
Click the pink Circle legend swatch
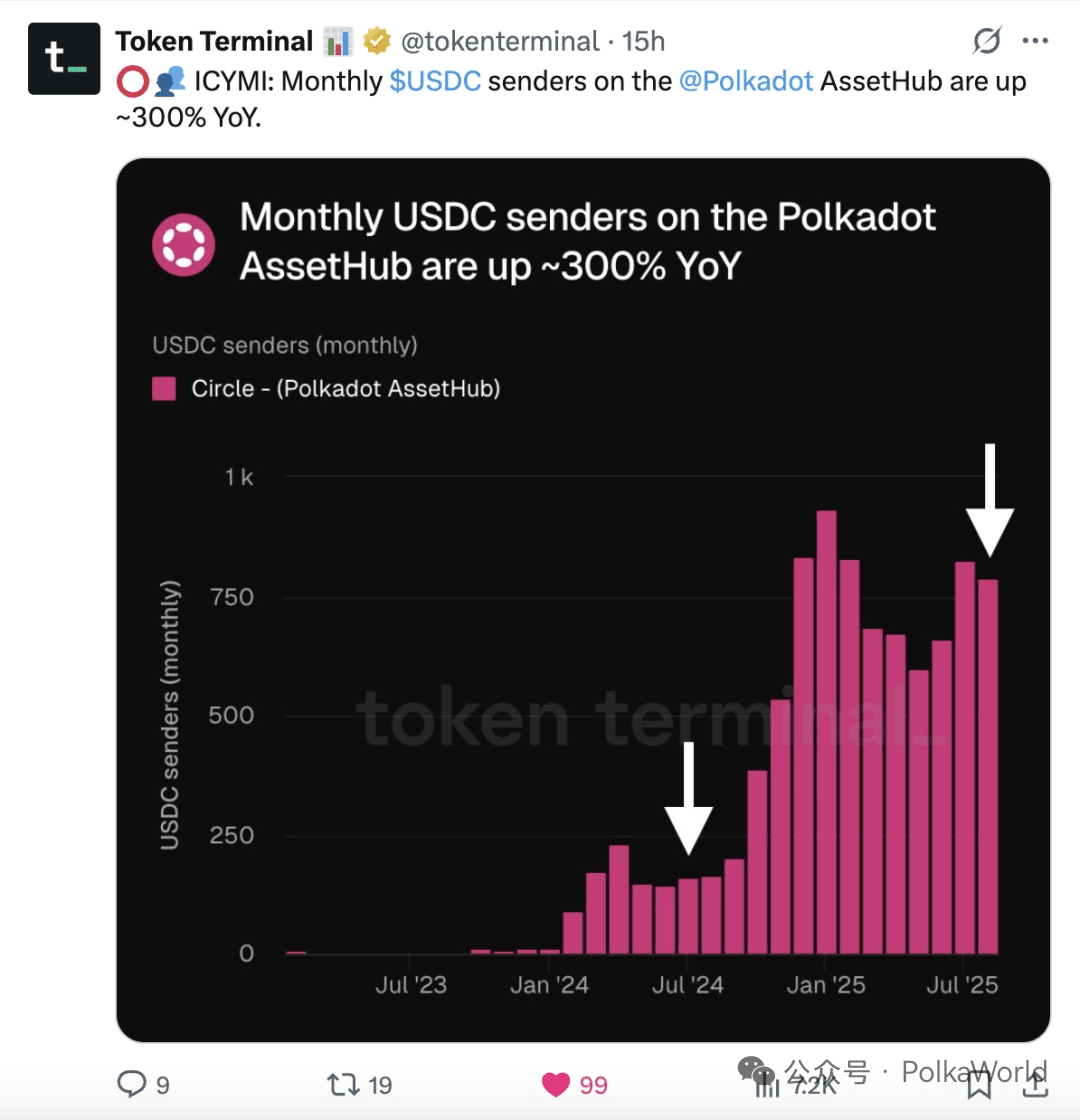(164, 389)
